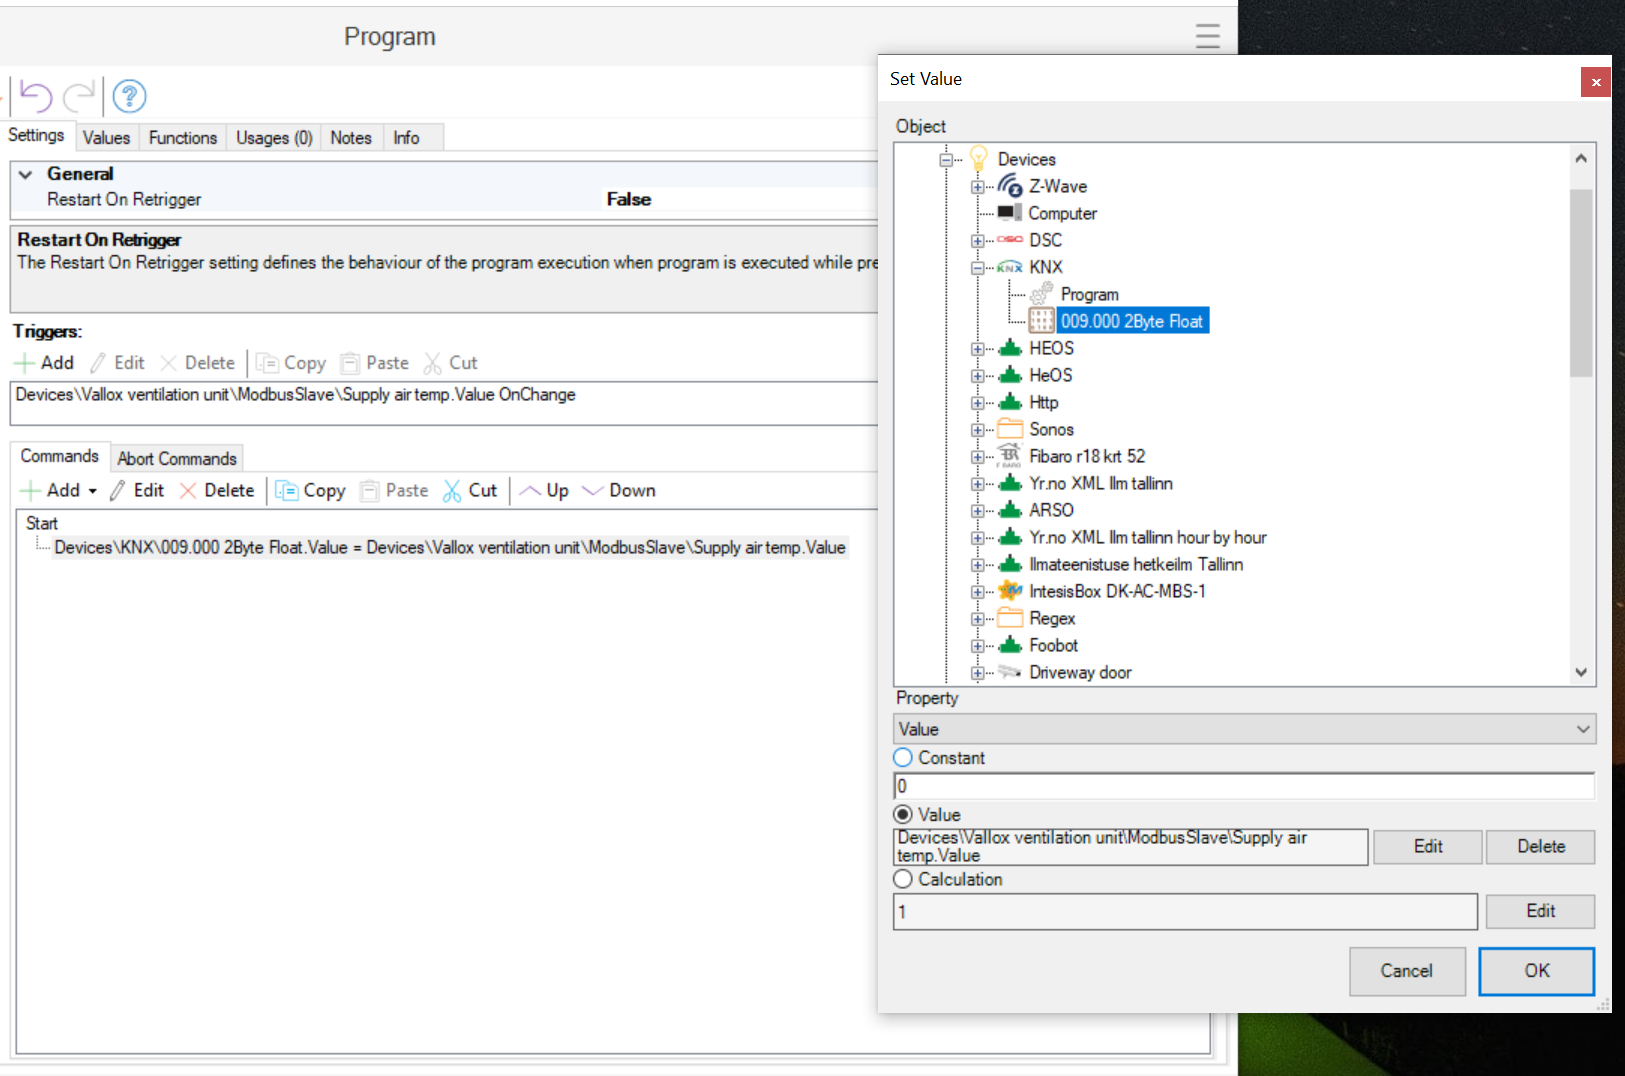Click the redo arrow icon
Viewport: 1625px width, 1076px height.
click(x=79, y=96)
